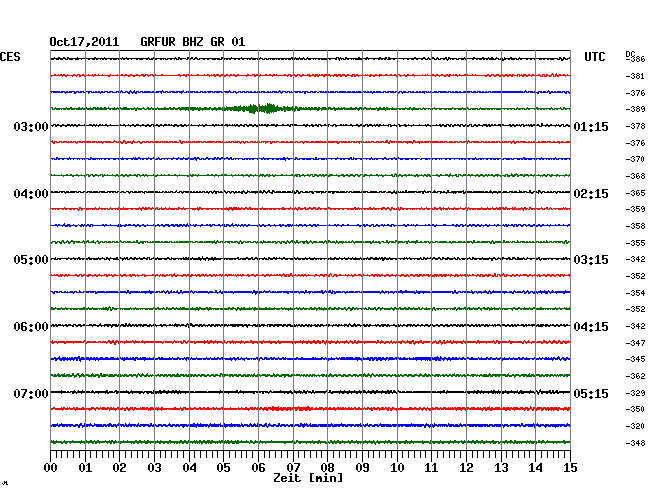Select the 04:15 UTC time label
Viewport: 650px width, 494px height.
(591, 327)
